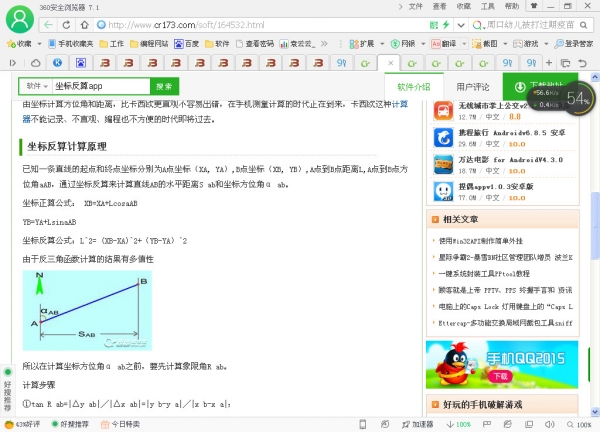Open the 软件 category dropdown in page search

click(x=35, y=86)
